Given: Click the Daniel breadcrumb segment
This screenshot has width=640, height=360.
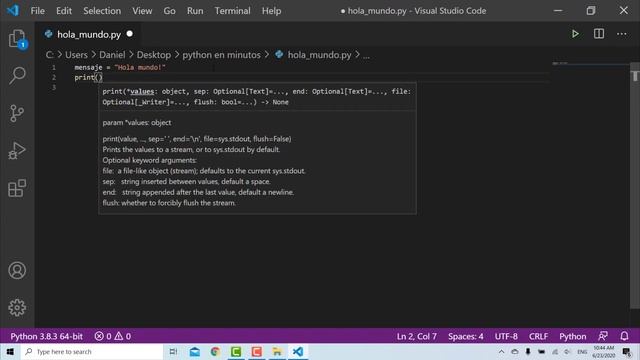Looking at the screenshot, I should (112, 55).
